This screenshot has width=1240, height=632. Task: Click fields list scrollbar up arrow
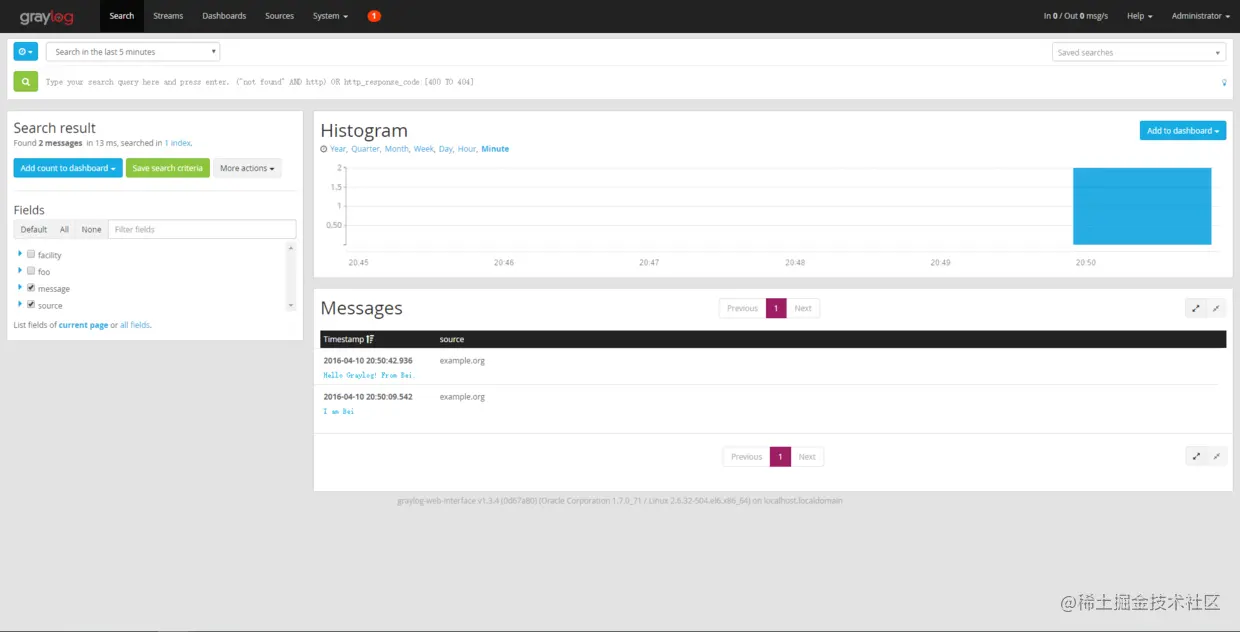click(x=291, y=247)
